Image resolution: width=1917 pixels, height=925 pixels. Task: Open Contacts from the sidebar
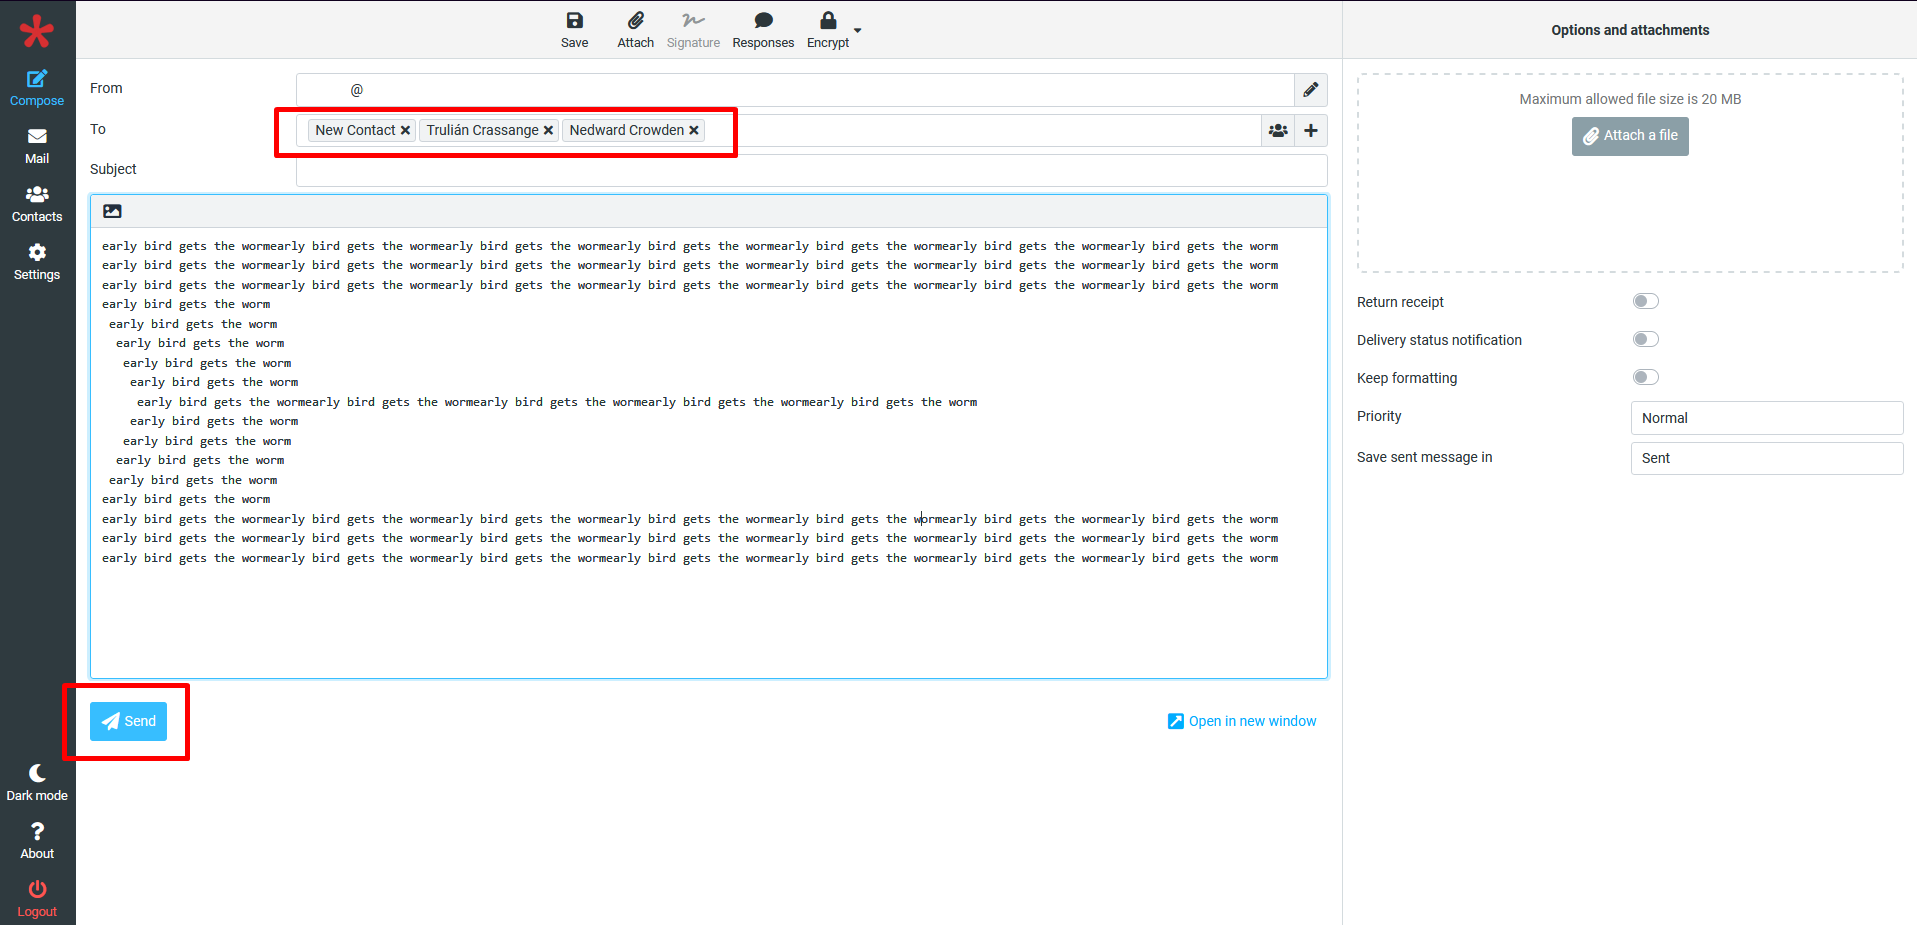[x=37, y=204]
